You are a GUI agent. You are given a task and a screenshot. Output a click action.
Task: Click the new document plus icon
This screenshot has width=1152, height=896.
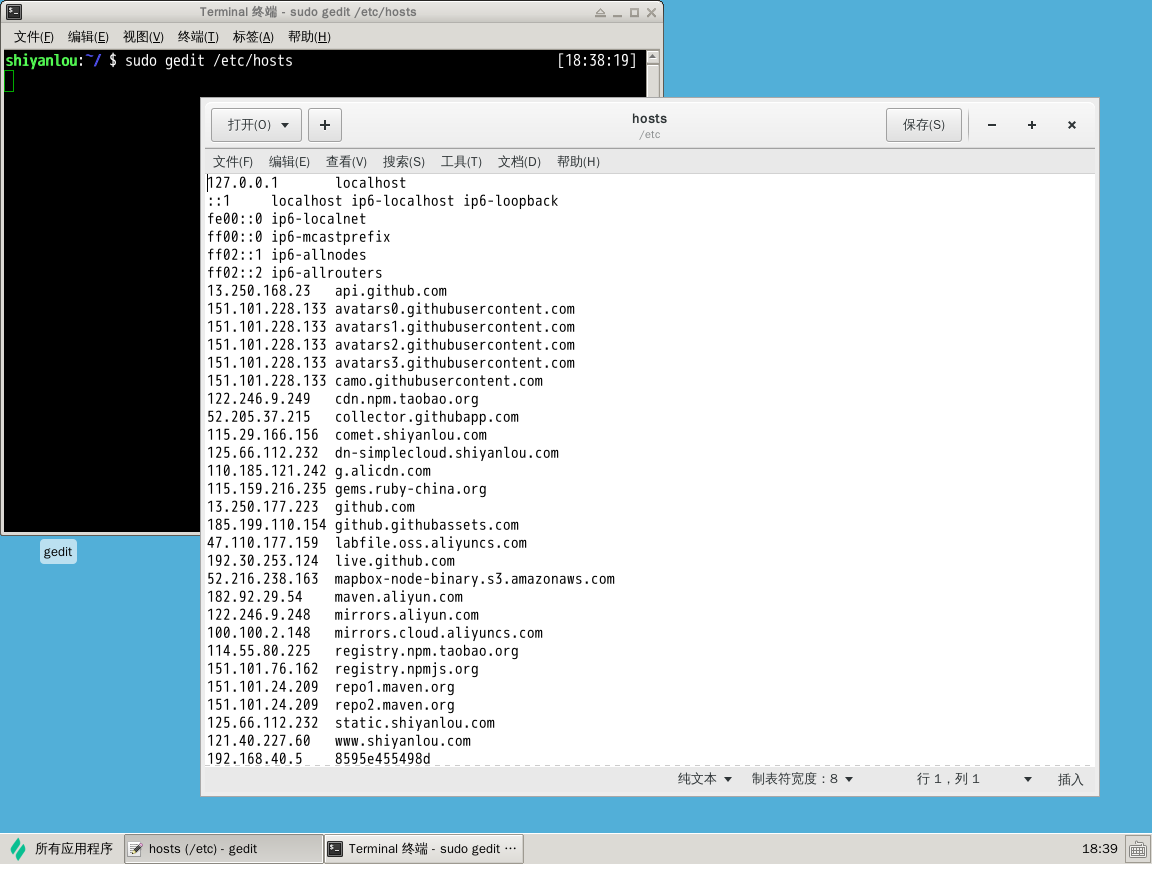[325, 125]
